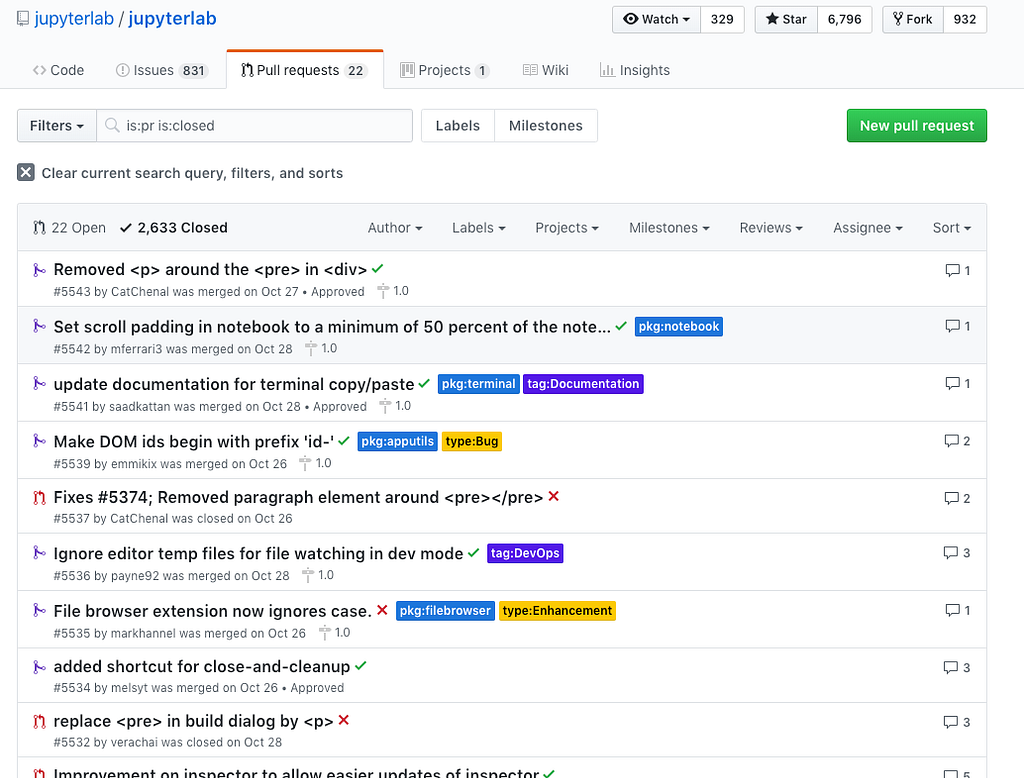Click the pkg:notebook label
Screen dimensions: 1024x778
pyautogui.click(x=679, y=327)
